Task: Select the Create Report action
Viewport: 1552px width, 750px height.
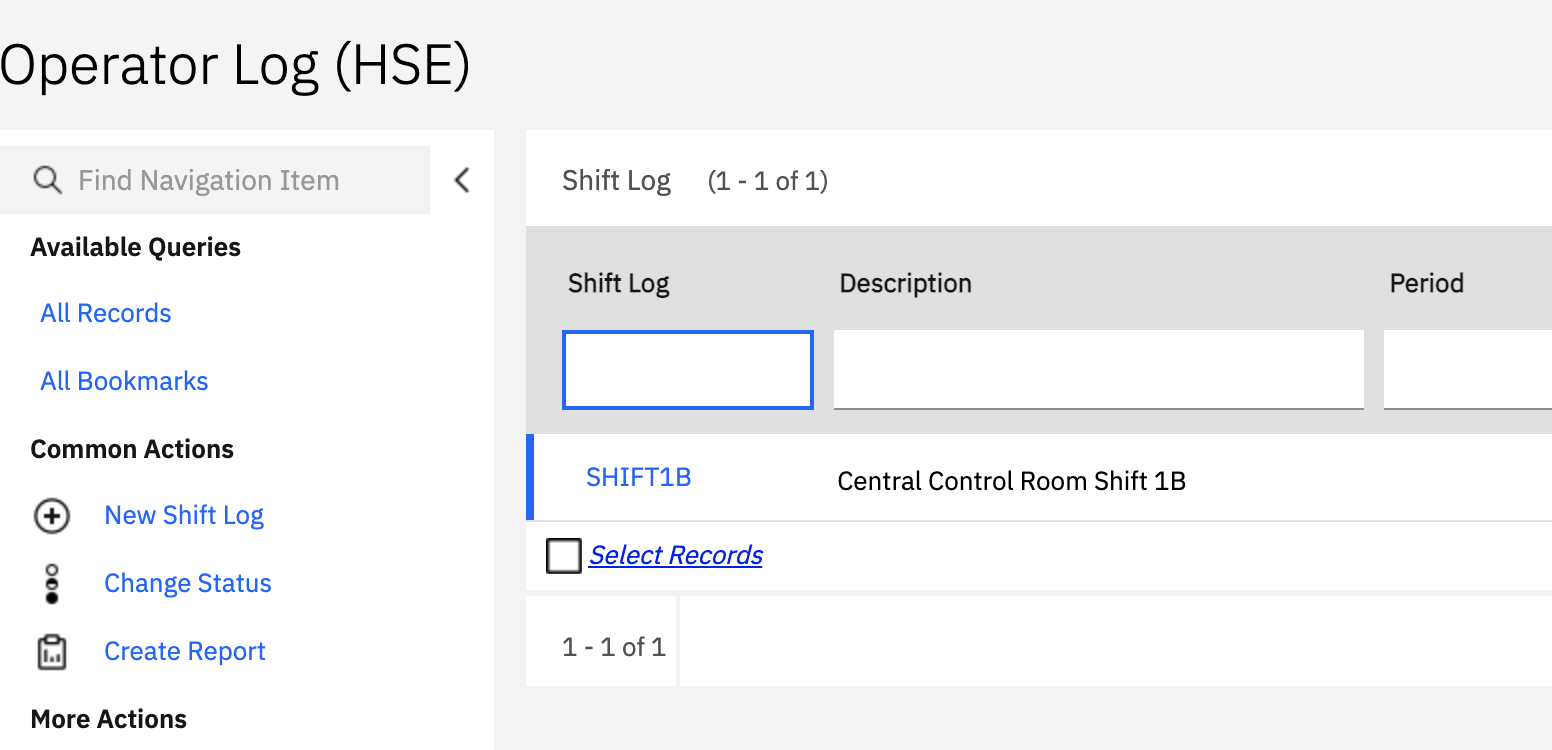Action: (x=185, y=651)
